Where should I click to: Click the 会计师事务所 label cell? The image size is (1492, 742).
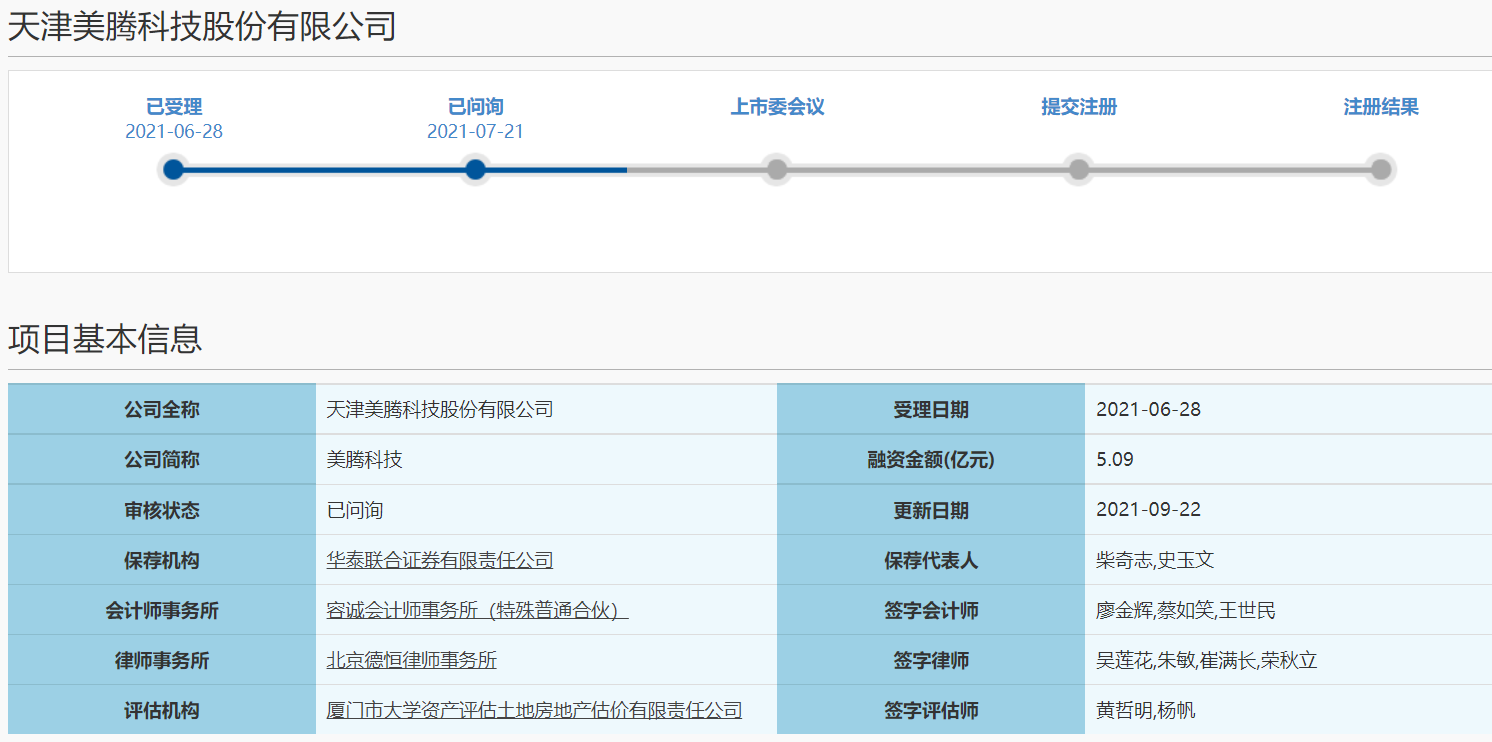162,610
